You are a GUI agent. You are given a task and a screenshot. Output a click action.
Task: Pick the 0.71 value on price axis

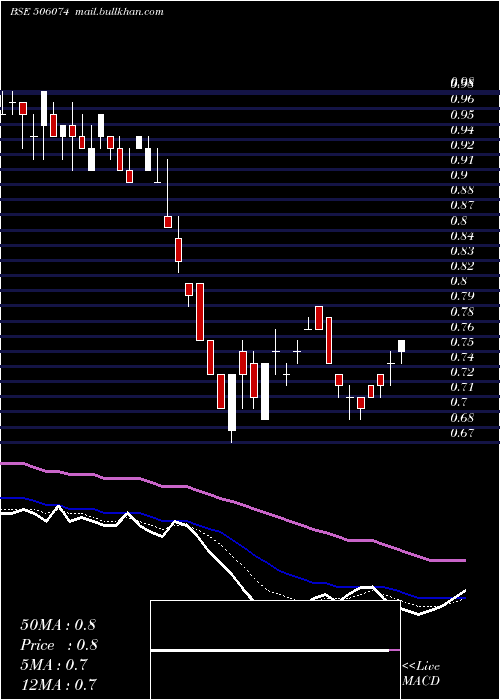(x=462, y=387)
